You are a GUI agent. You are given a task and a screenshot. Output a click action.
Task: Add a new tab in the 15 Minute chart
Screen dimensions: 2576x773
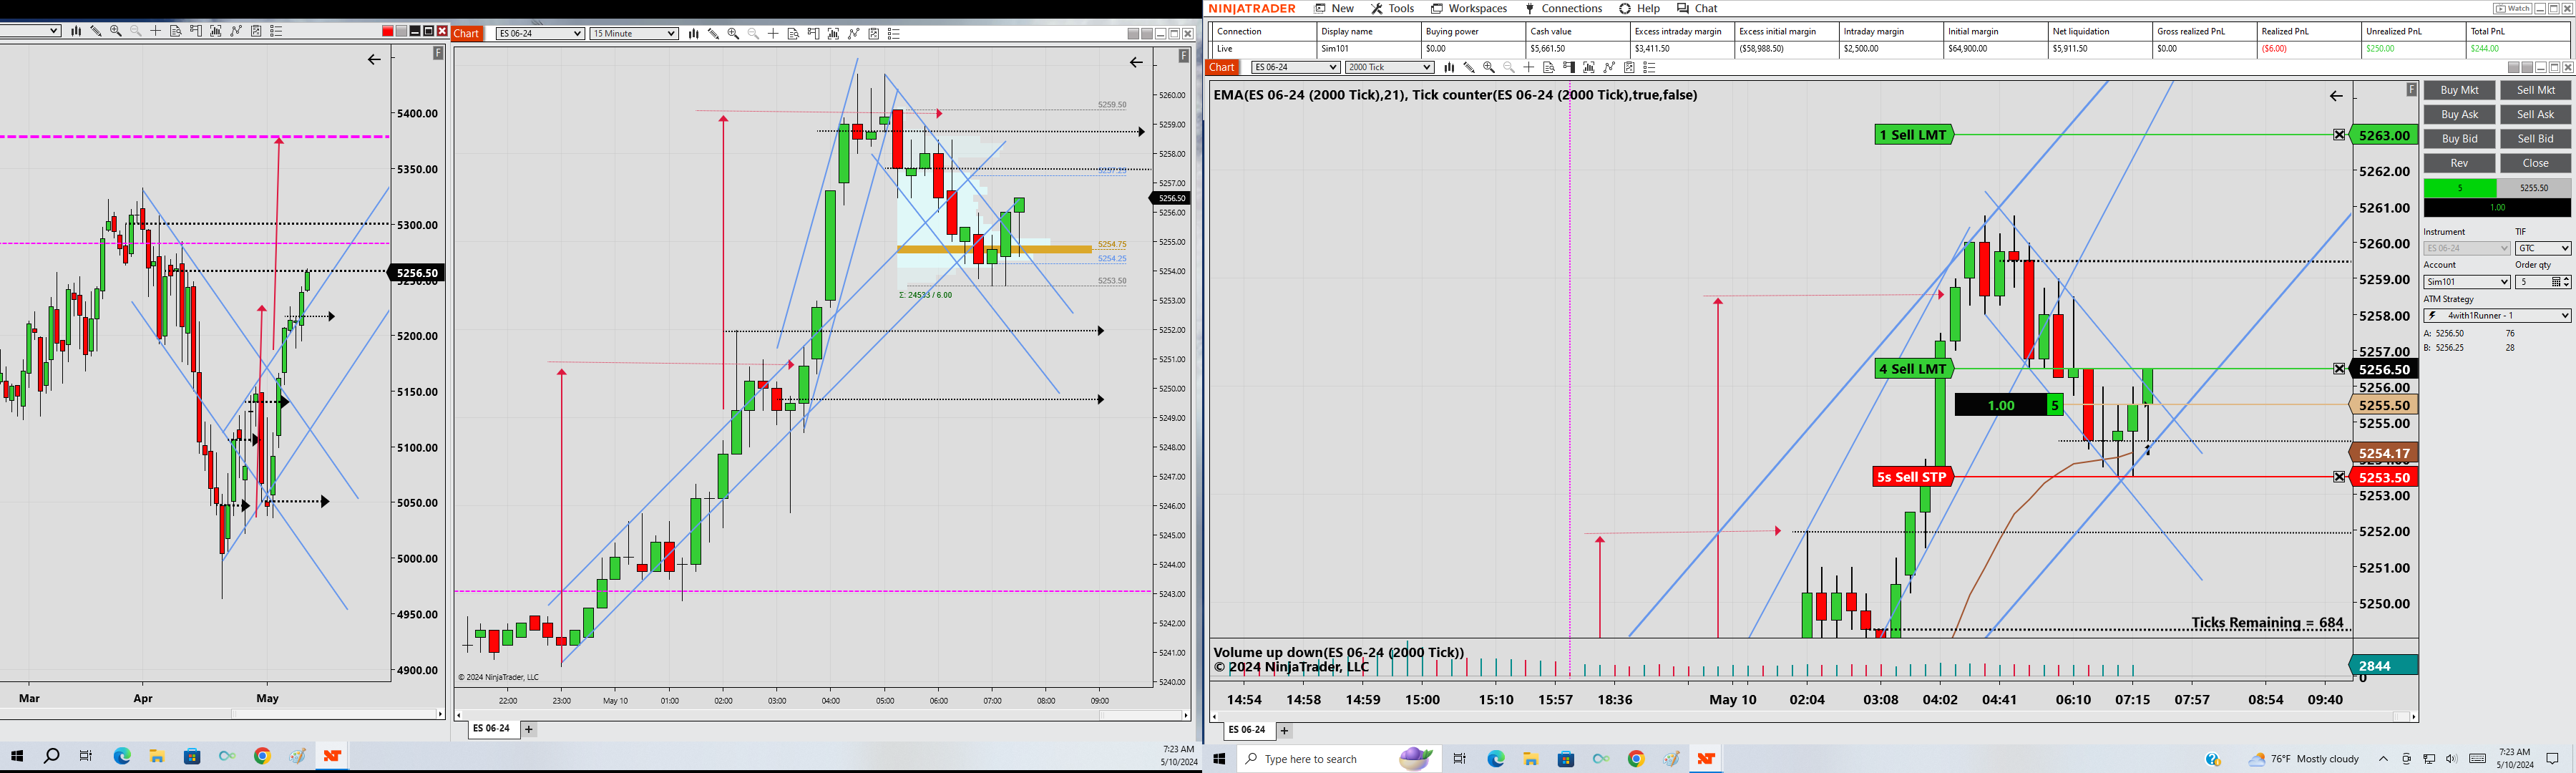(x=529, y=729)
